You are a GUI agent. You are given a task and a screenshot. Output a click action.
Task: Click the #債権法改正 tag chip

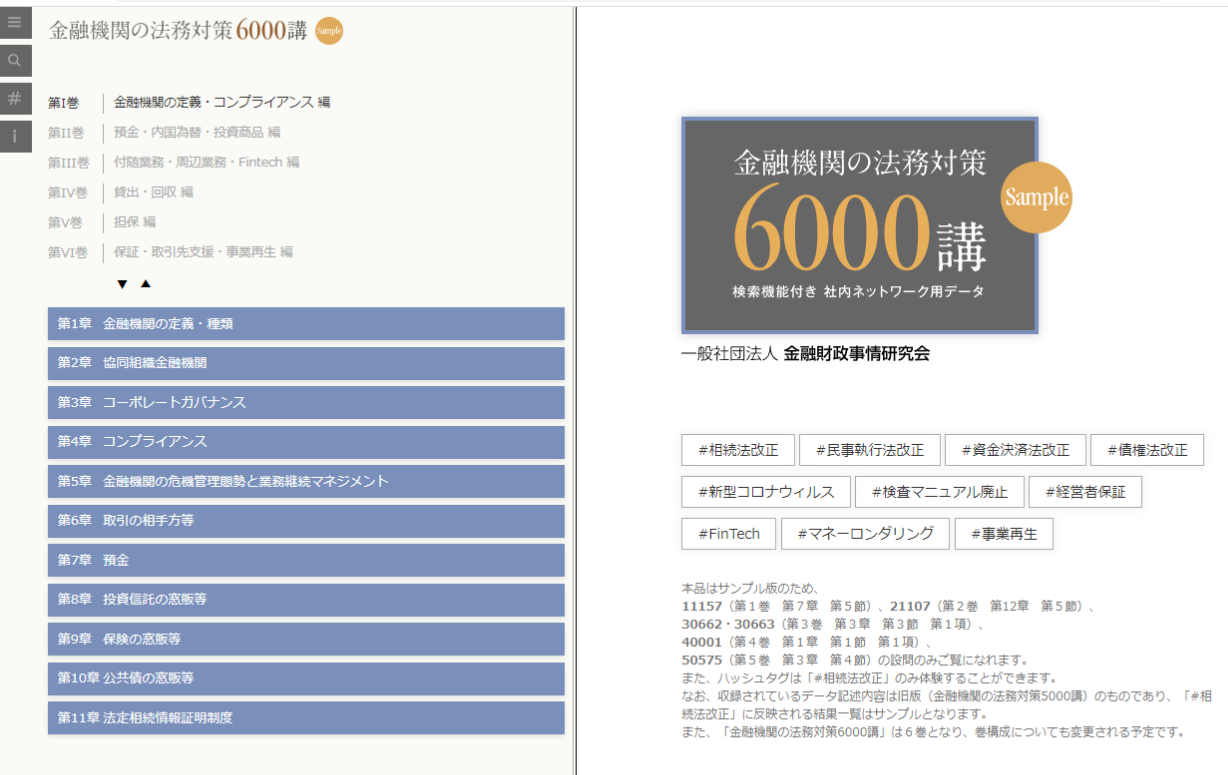(x=1147, y=450)
